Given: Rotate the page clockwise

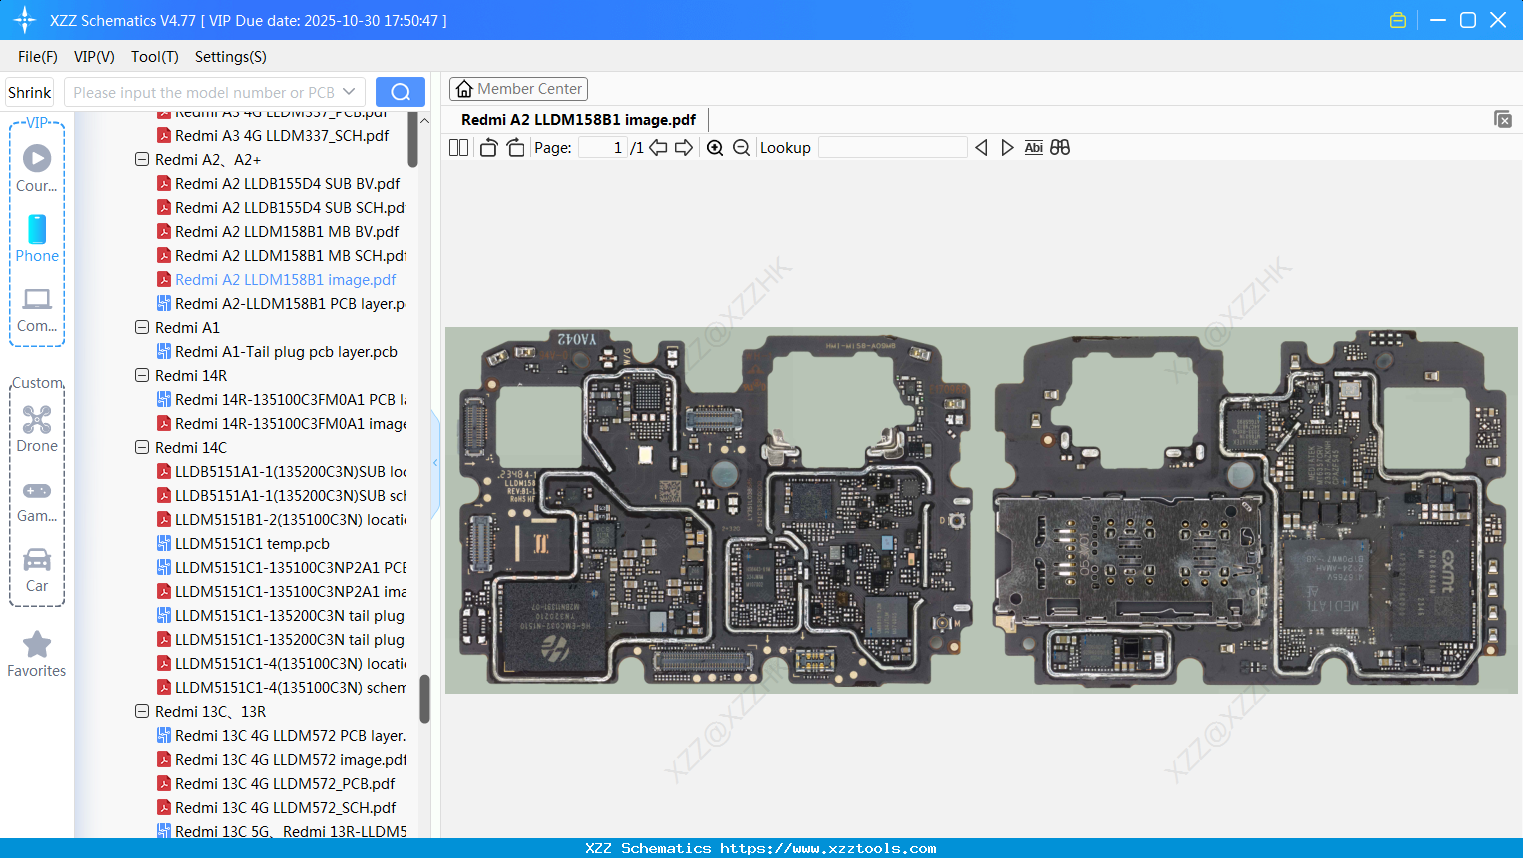Looking at the screenshot, I should pyautogui.click(x=515, y=148).
